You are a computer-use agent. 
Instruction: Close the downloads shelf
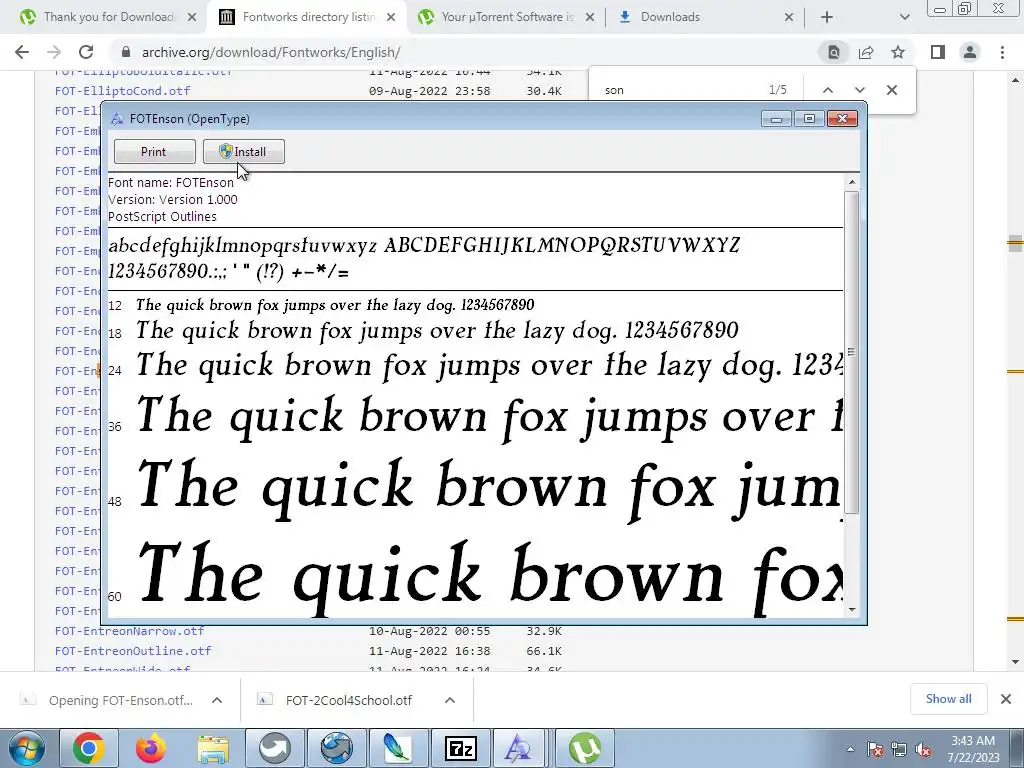[x=1006, y=699]
